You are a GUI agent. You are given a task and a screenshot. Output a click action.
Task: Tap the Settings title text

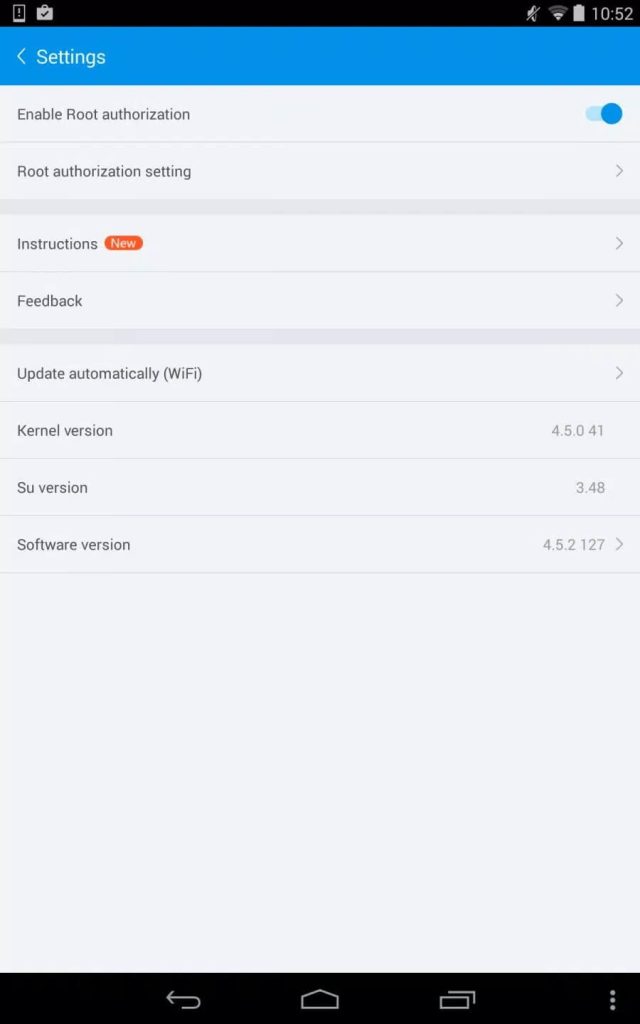coord(71,57)
